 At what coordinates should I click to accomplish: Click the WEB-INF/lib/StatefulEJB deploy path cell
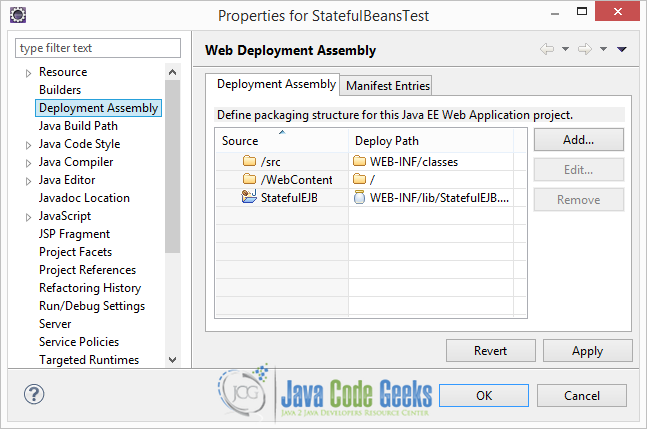[431, 198]
